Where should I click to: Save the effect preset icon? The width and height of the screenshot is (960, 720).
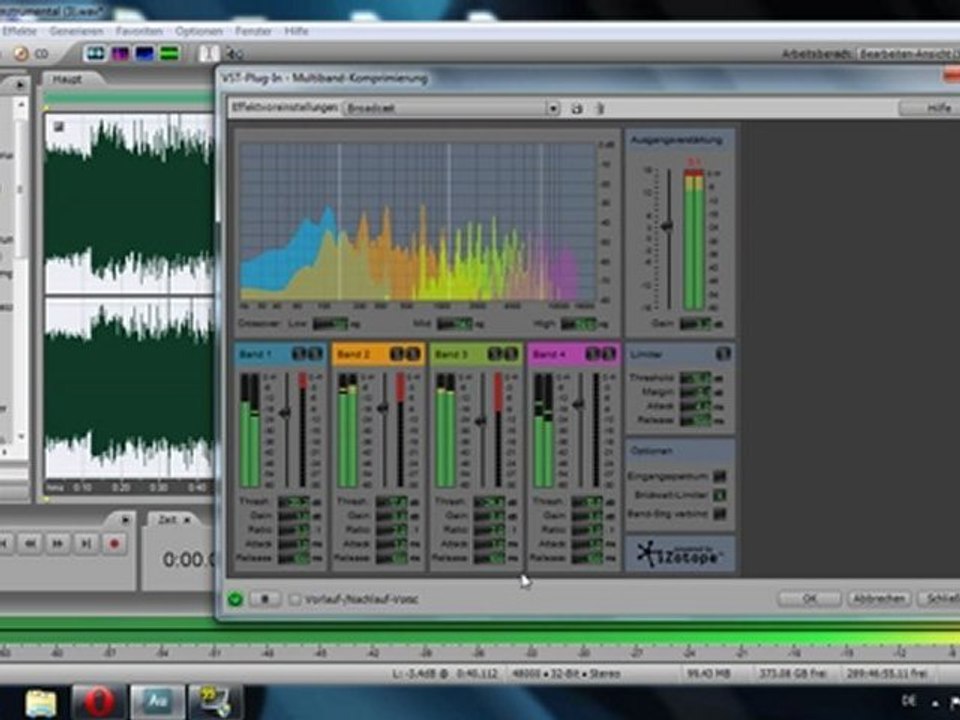point(577,108)
